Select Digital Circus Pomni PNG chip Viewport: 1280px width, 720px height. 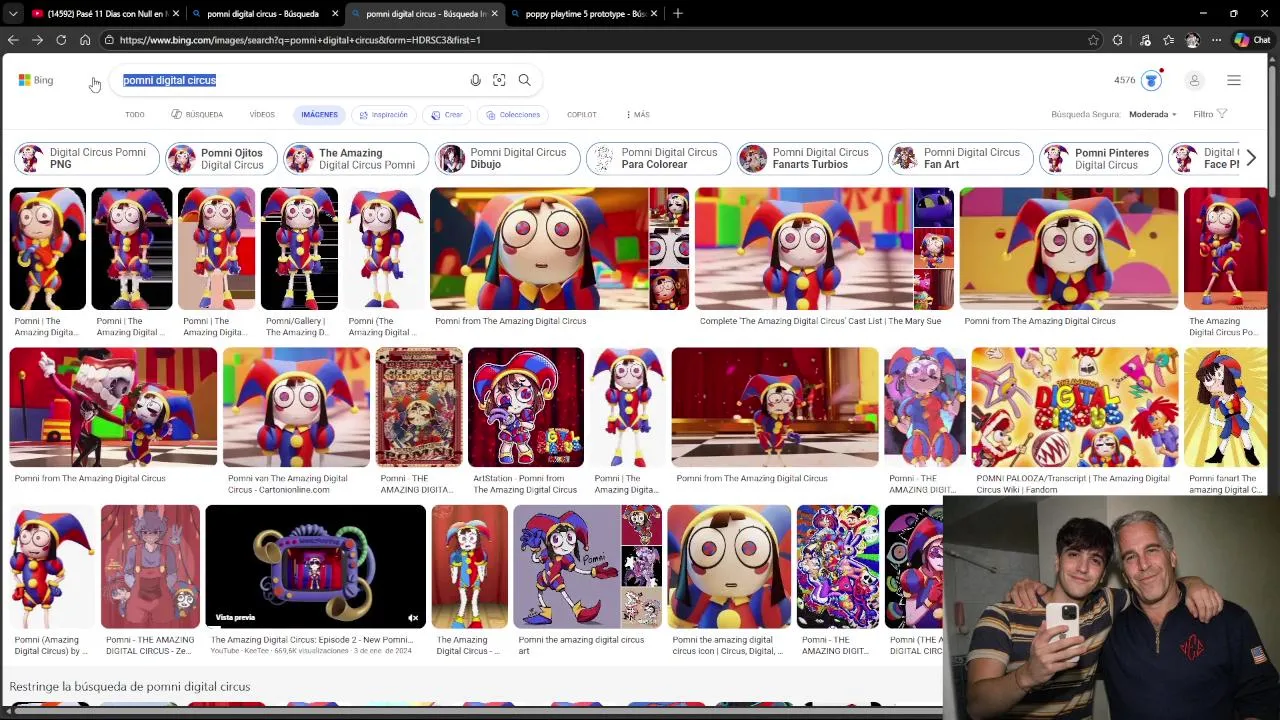pyautogui.click(x=87, y=158)
